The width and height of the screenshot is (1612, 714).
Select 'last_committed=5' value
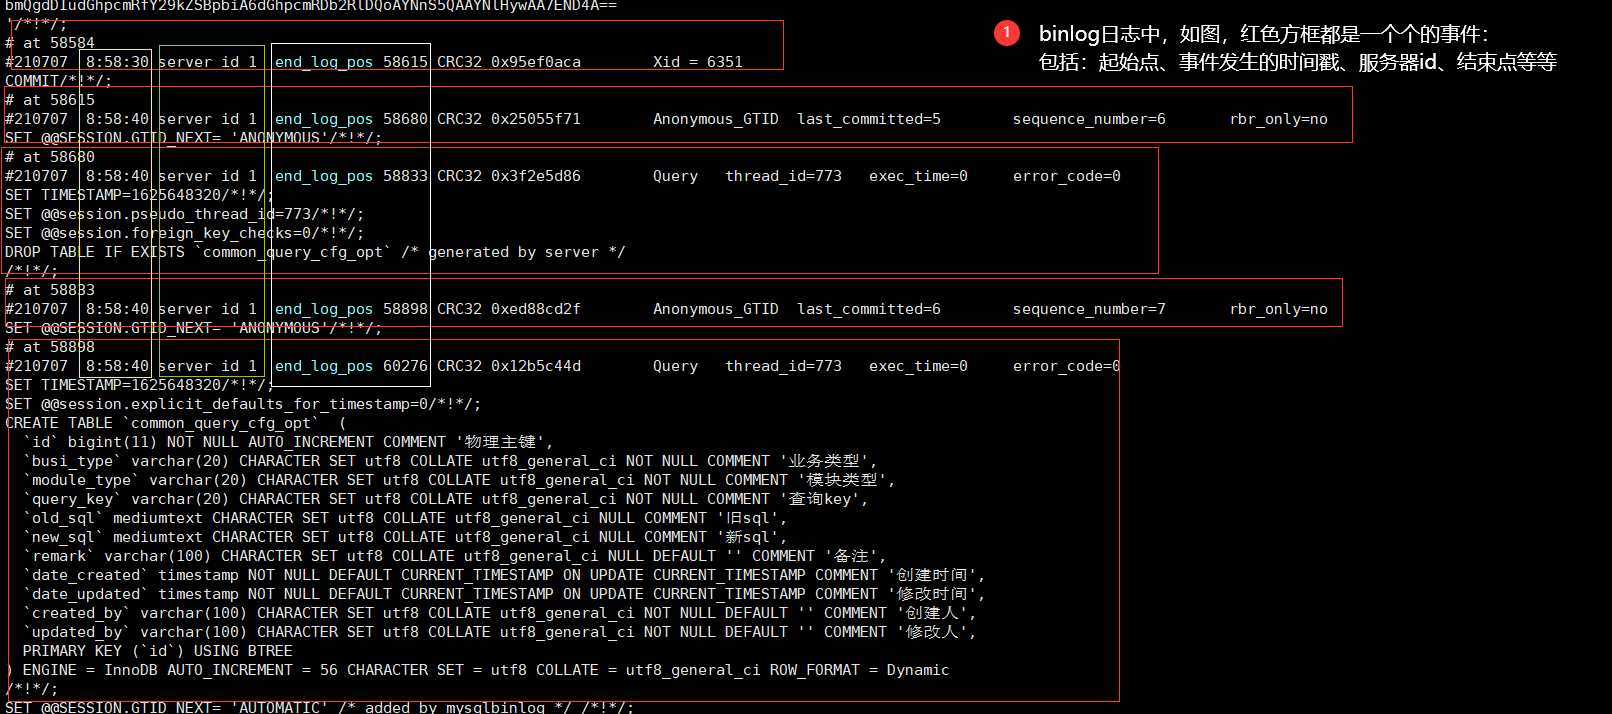(x=869, y=119)
